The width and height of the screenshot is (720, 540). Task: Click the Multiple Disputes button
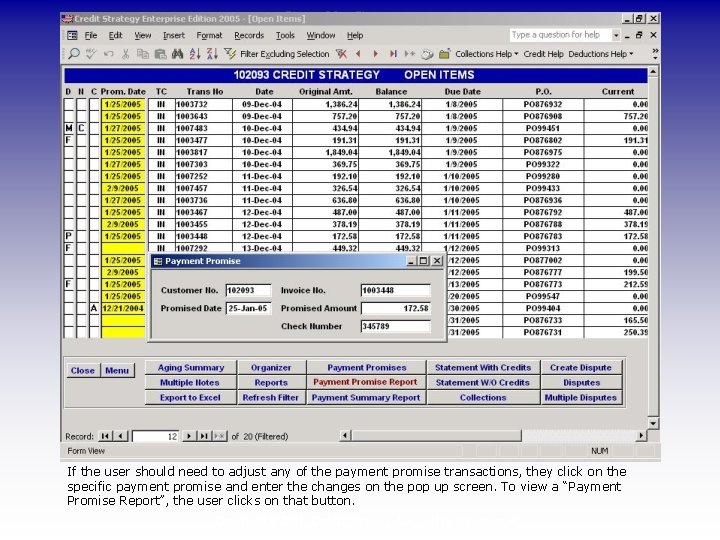click(x=581, y=398)
